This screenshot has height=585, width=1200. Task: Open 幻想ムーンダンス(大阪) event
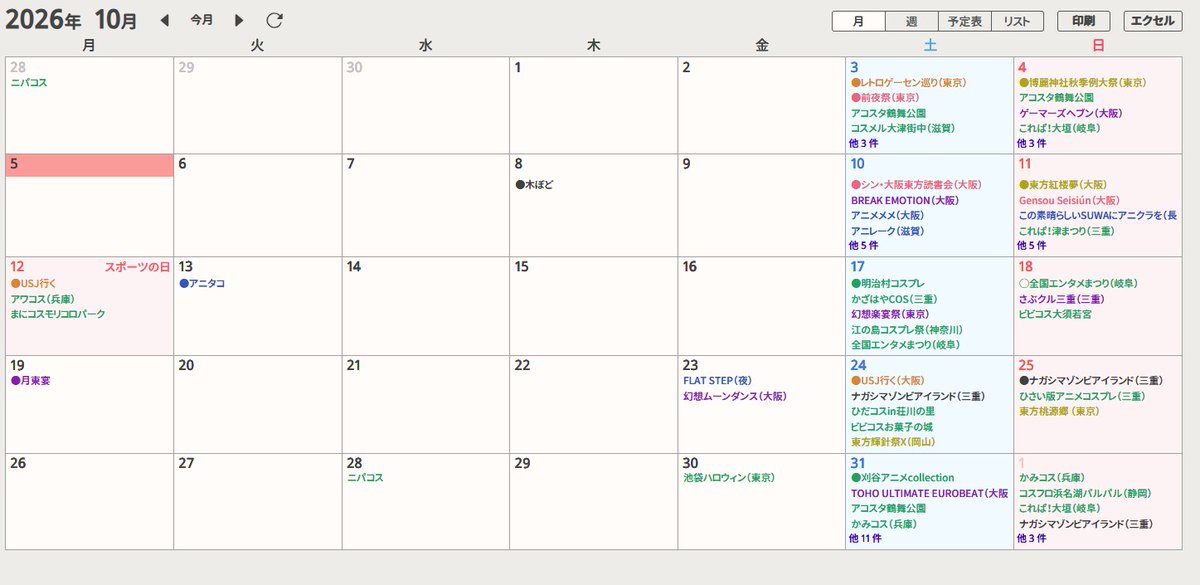pyautogui.click(x=734, y=396)
